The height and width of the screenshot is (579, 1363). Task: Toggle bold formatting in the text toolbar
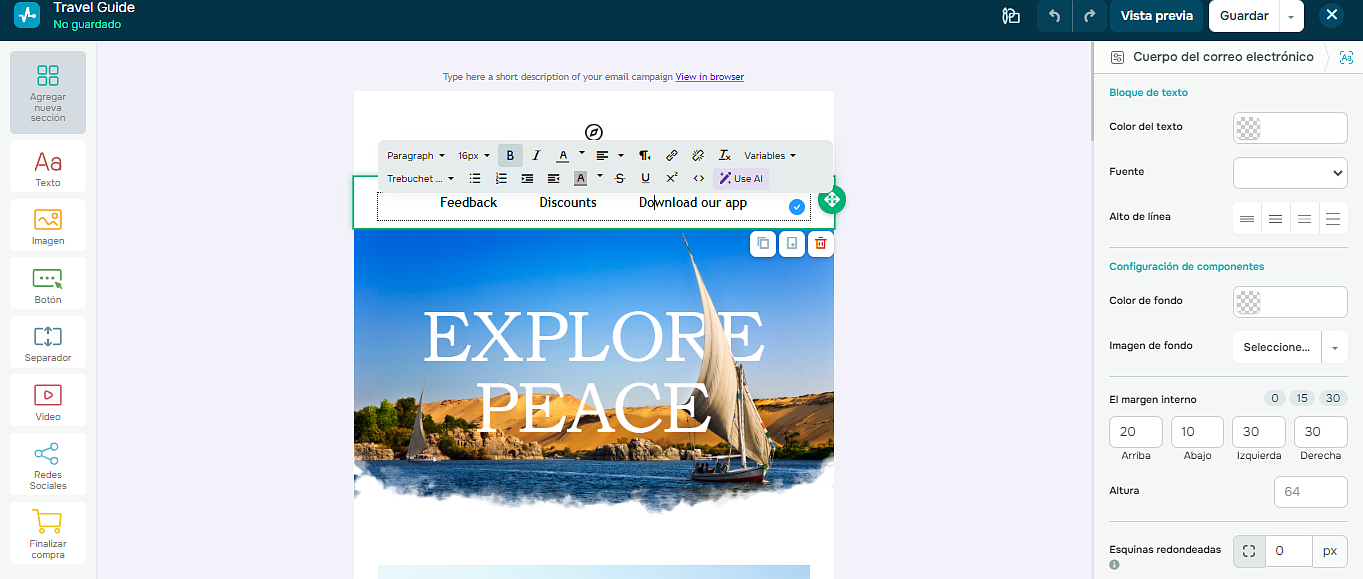click(x=510, y=155)
